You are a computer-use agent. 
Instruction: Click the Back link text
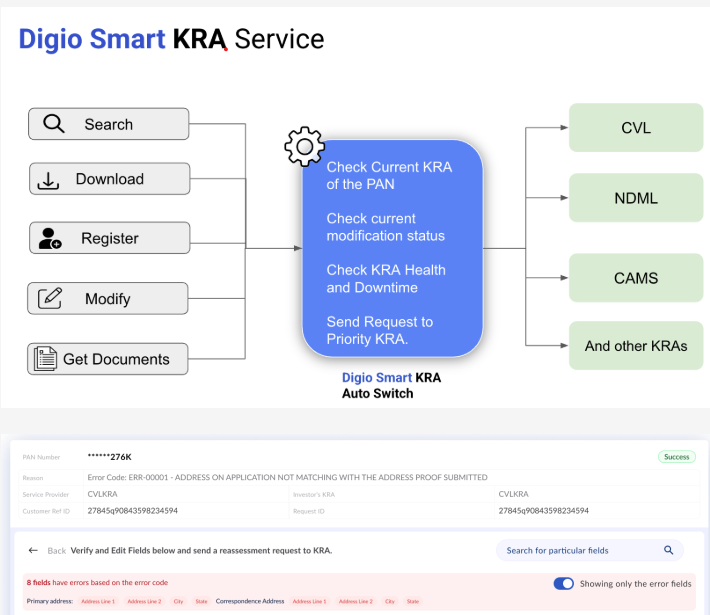click(x=57, y=551)
